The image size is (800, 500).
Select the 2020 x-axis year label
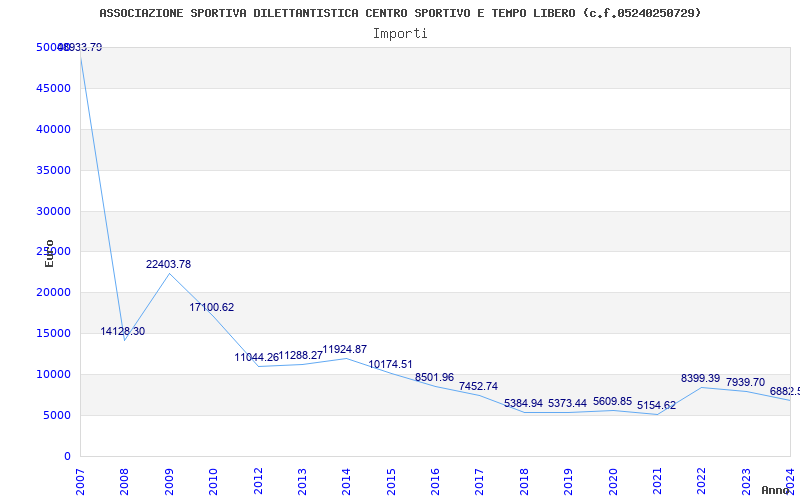(613, 482)
